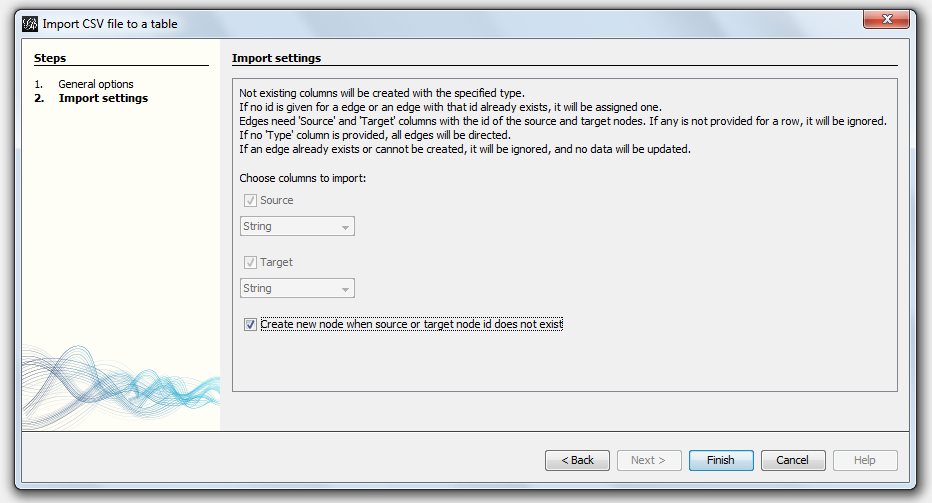Open the Source column type dropdown
932x503 pixels.
(298, 227)
